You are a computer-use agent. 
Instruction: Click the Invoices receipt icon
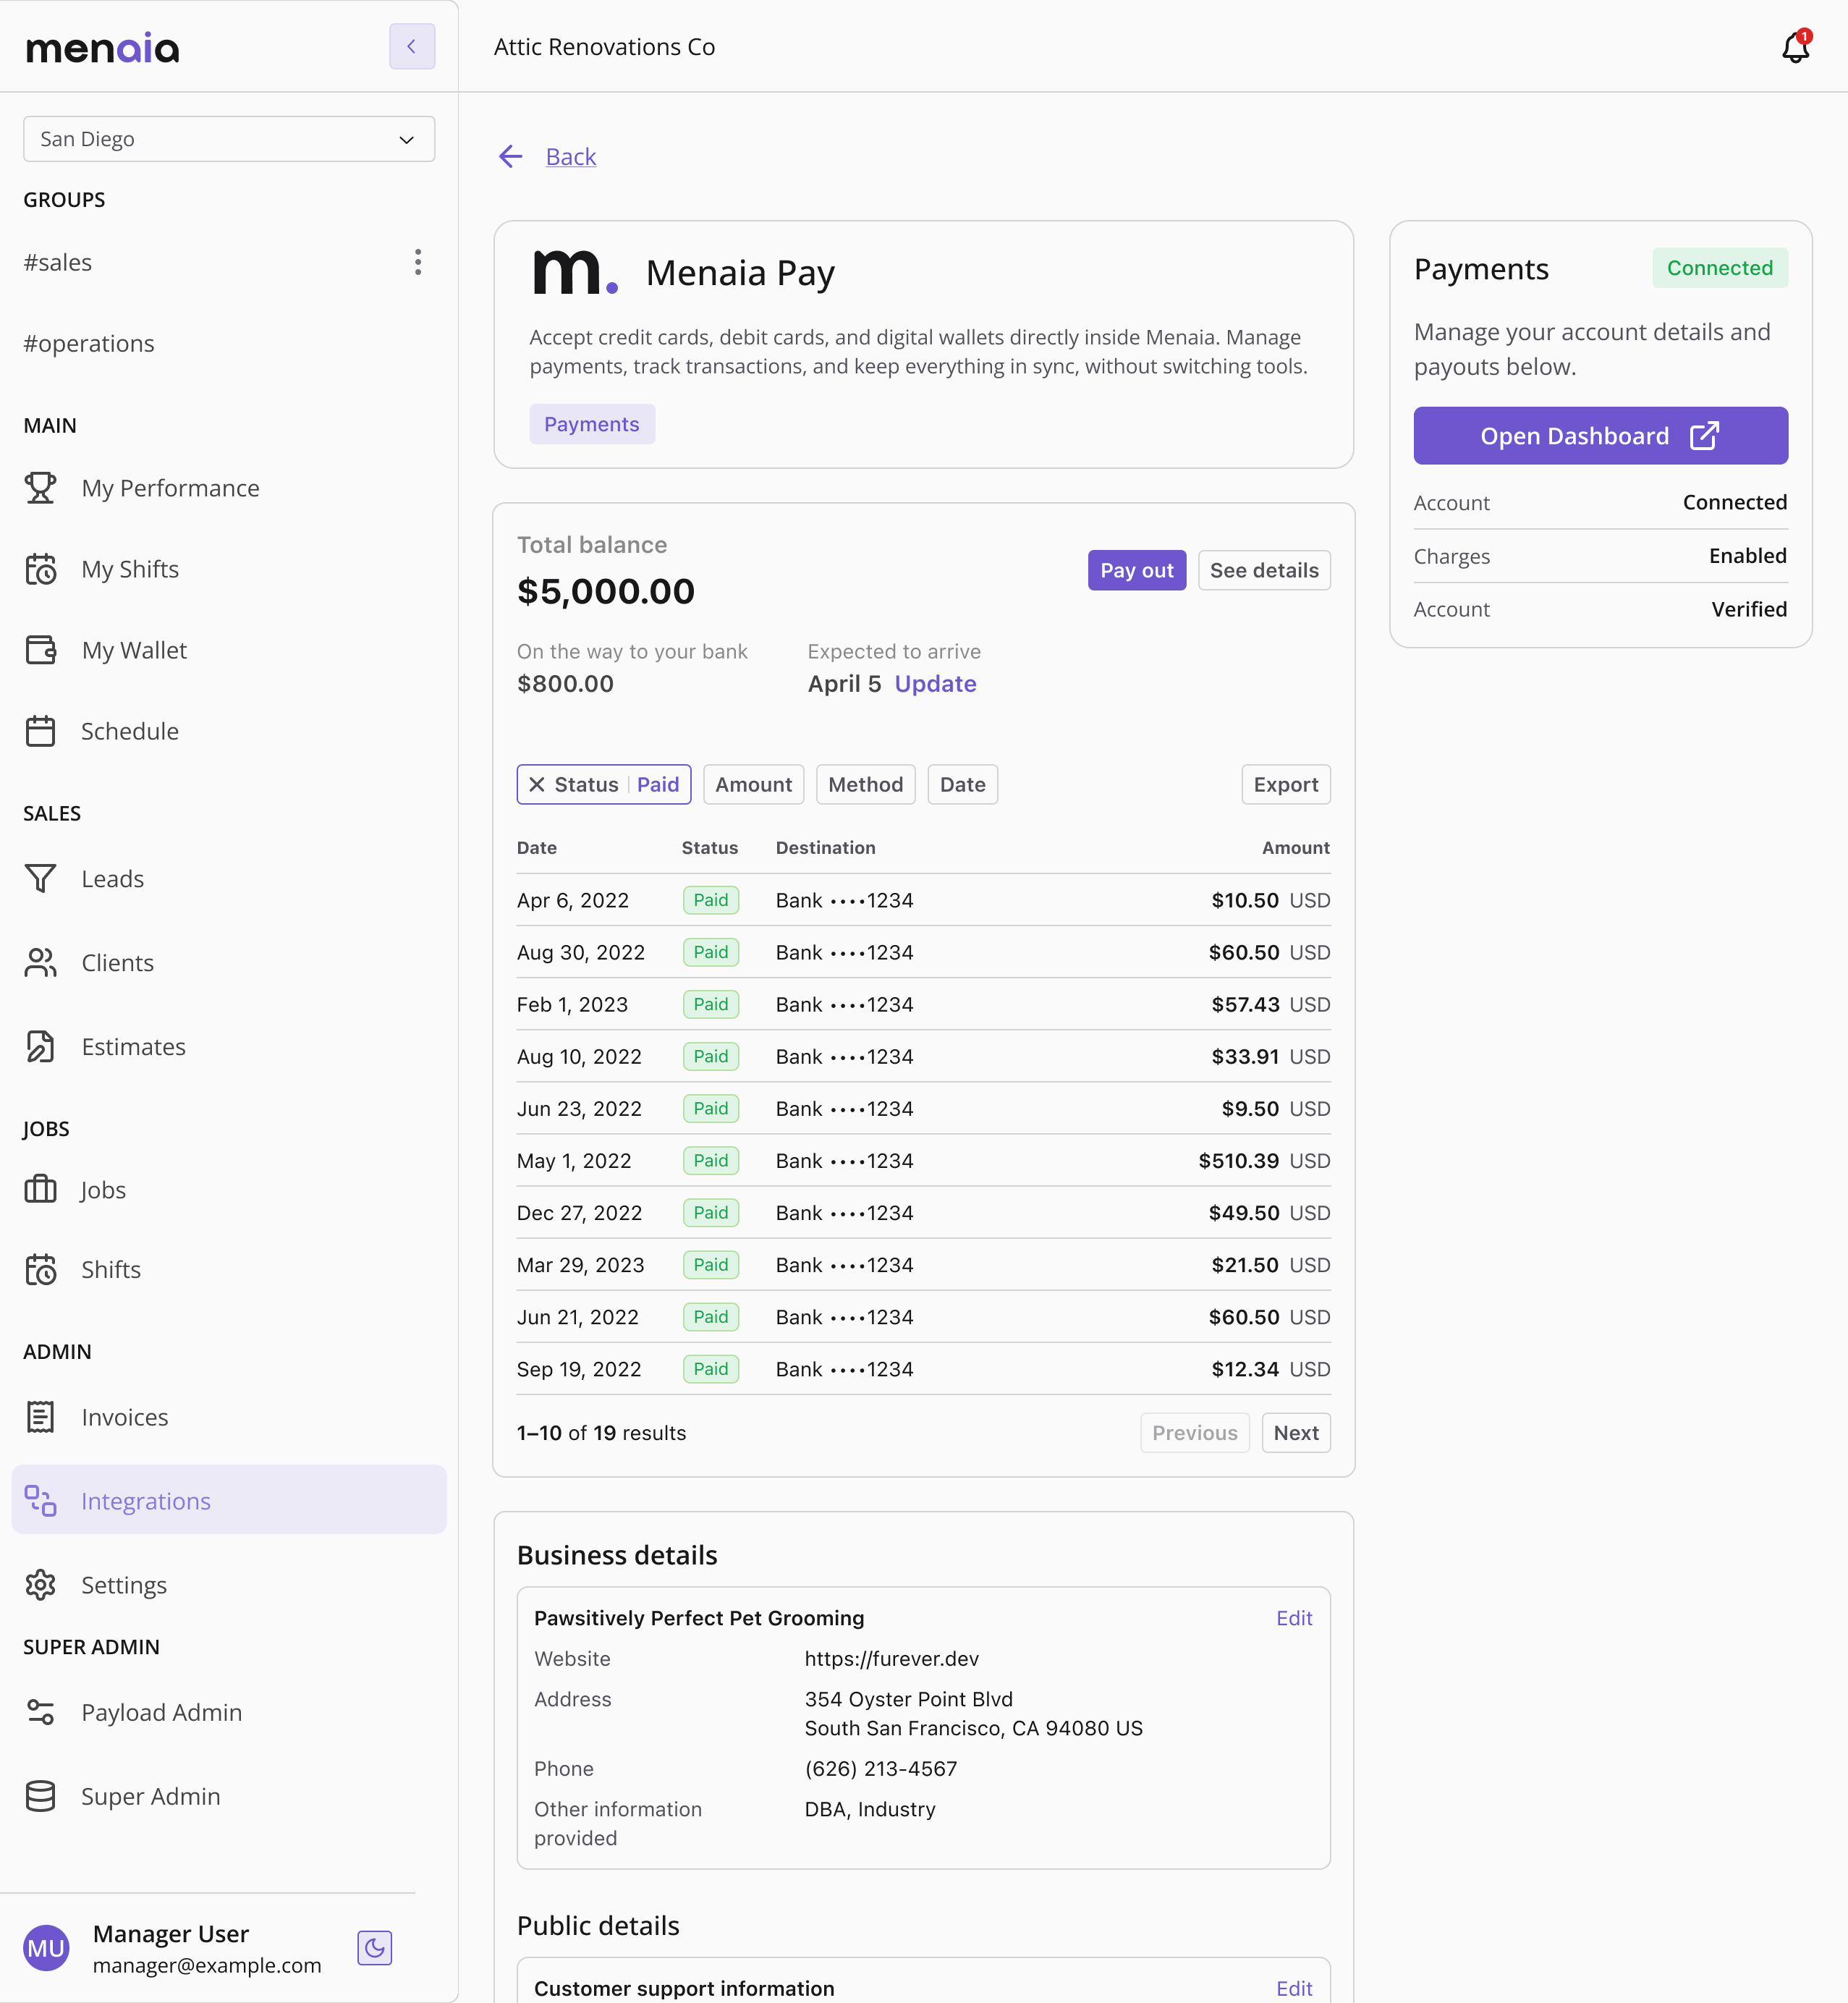pos(40,1417)
